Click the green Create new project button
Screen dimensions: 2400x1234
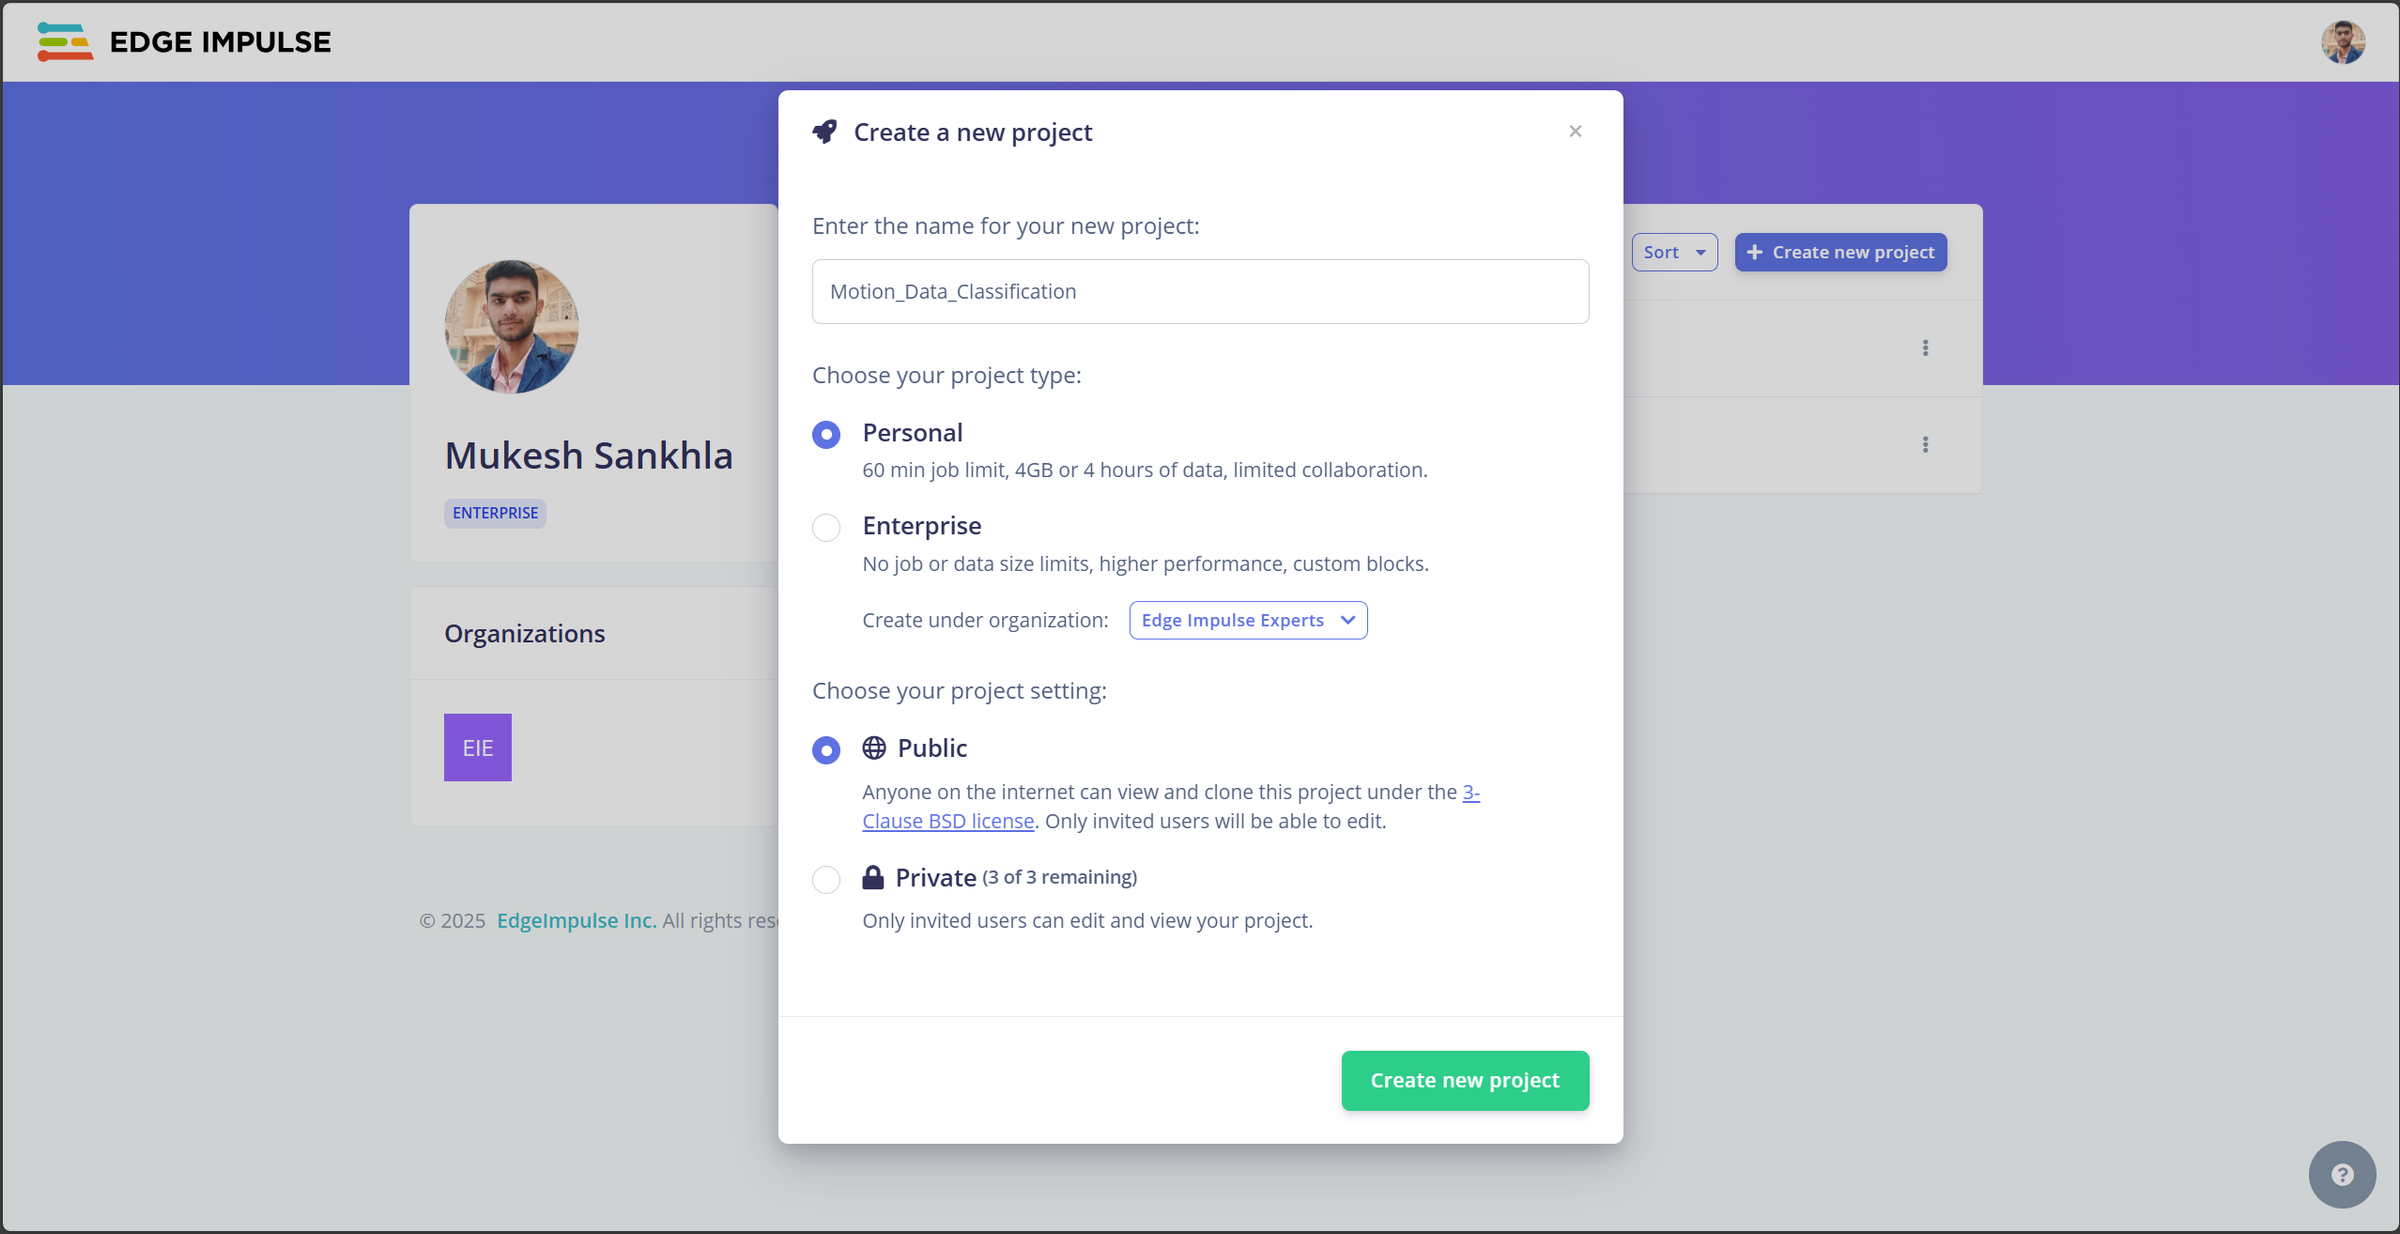pos(1465,1080)
